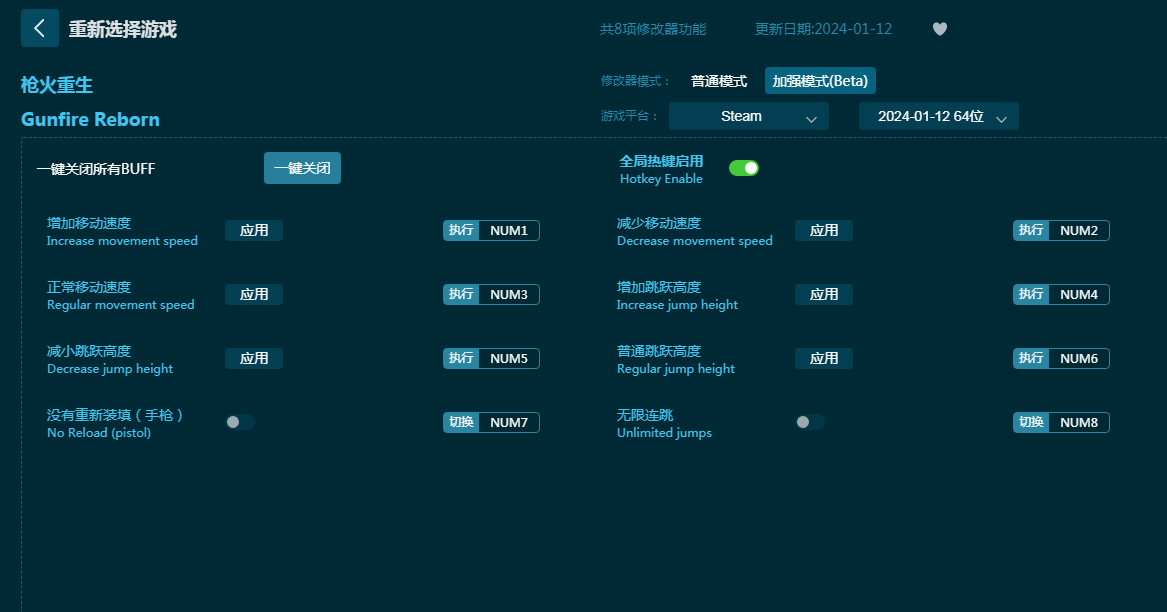Click the NUM2 hotkey field
Screen dimensions: 1167x612
click(1079, 231)
